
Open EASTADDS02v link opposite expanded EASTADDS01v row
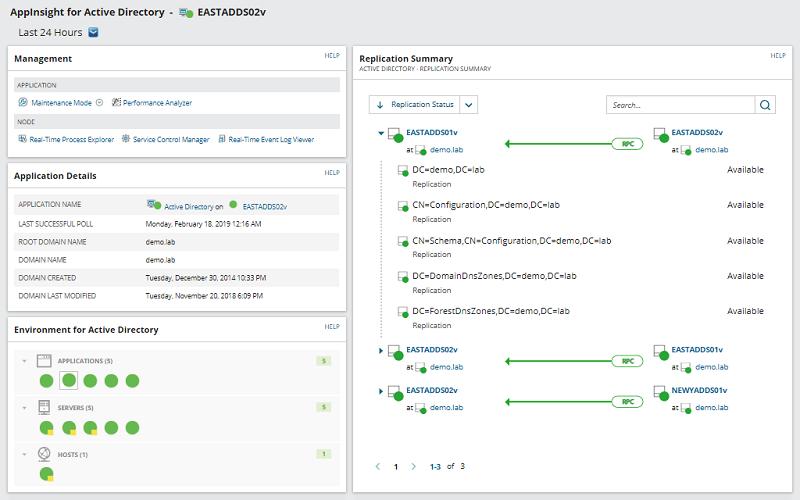[697, 133]
